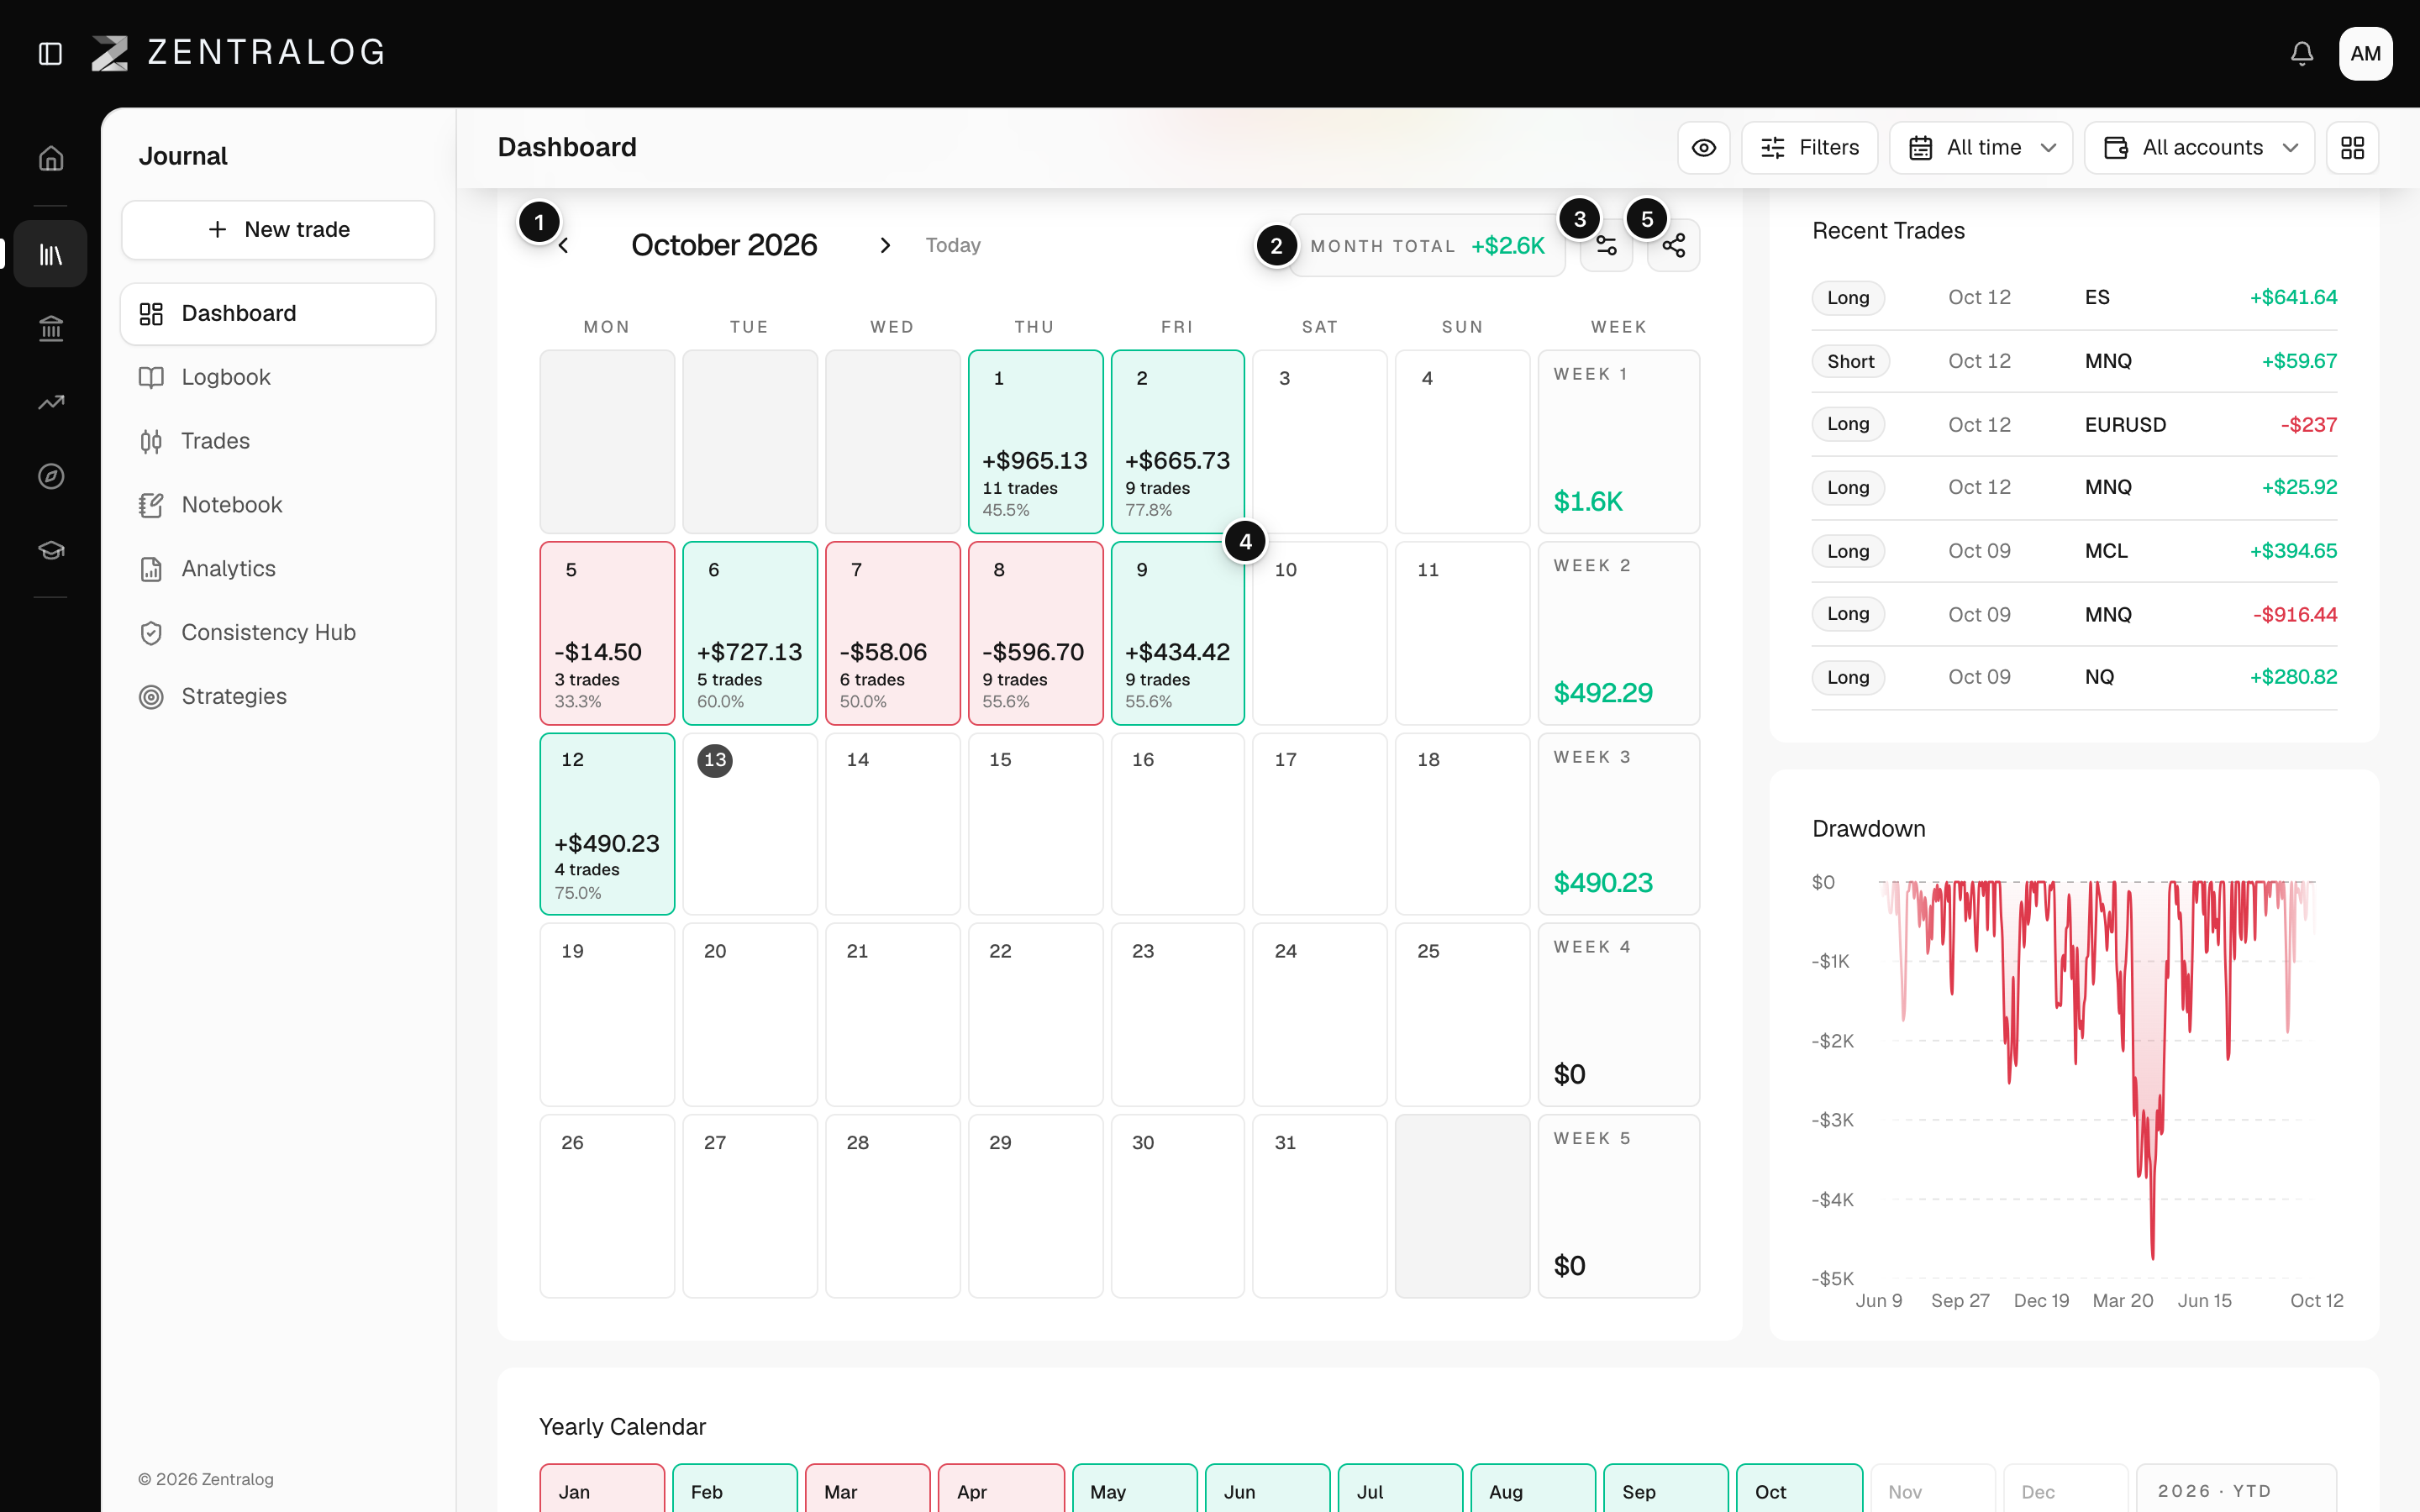Click the MONTH TOTAL +$2.6K badge
This screenshot has height=1512, width=2420.
1427,246
